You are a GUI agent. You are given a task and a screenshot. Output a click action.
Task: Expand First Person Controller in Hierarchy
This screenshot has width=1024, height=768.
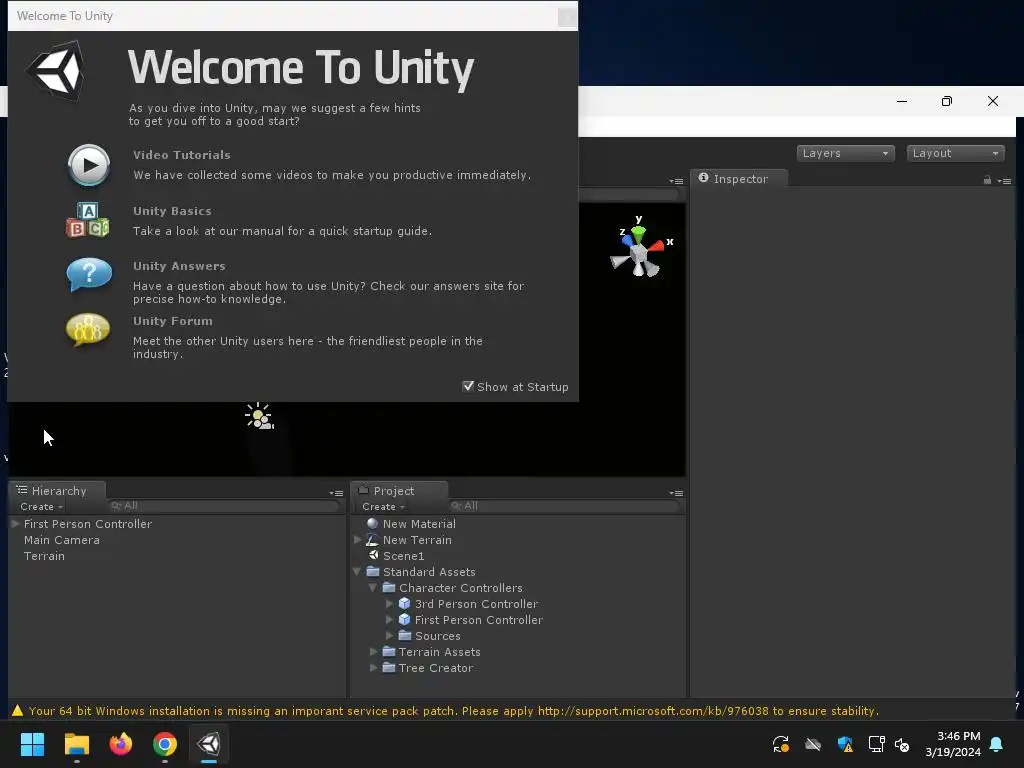15,524
